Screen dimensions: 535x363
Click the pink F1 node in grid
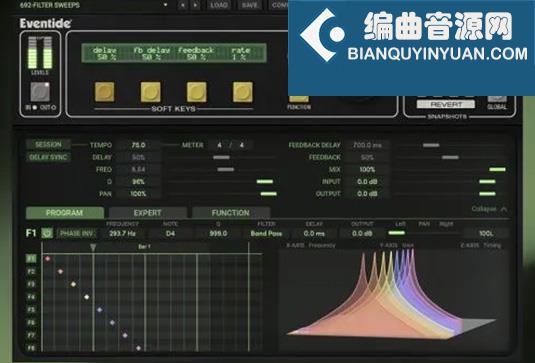[47, 259]
